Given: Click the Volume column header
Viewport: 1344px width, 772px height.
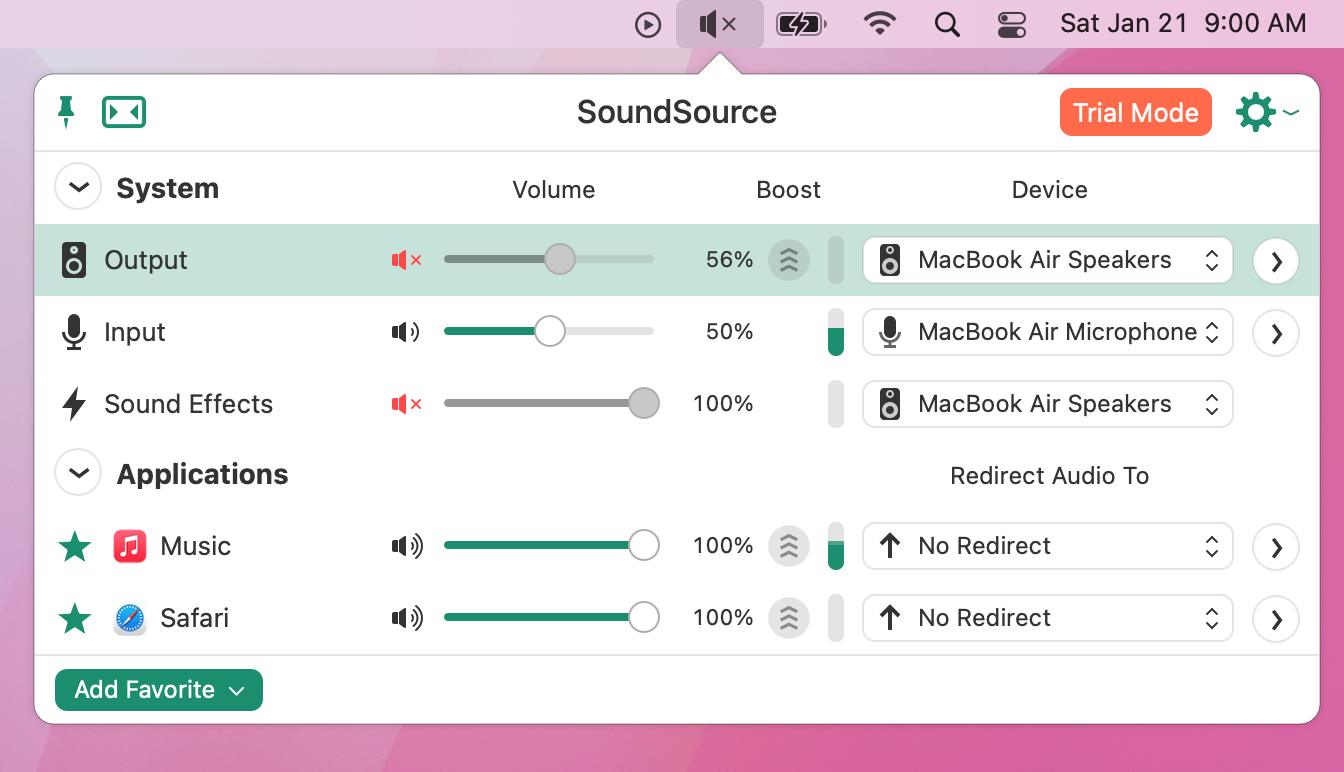Looking at the screenshot, I should (x=553, y=190).
